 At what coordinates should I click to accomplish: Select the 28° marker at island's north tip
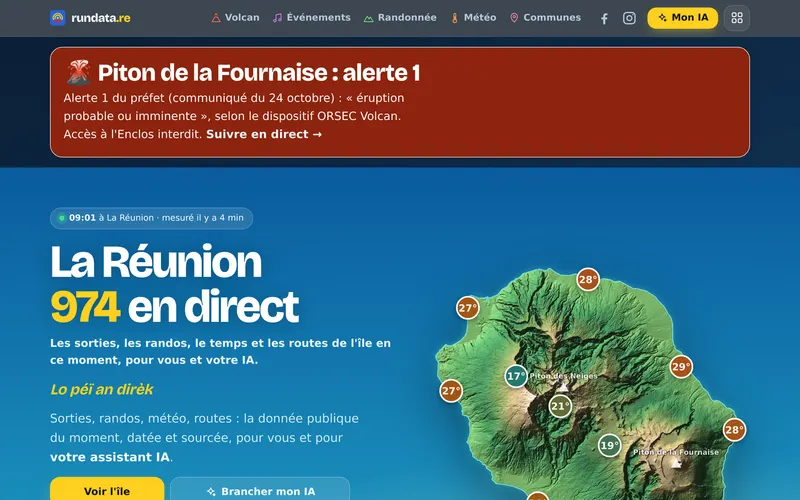[588, 280]
